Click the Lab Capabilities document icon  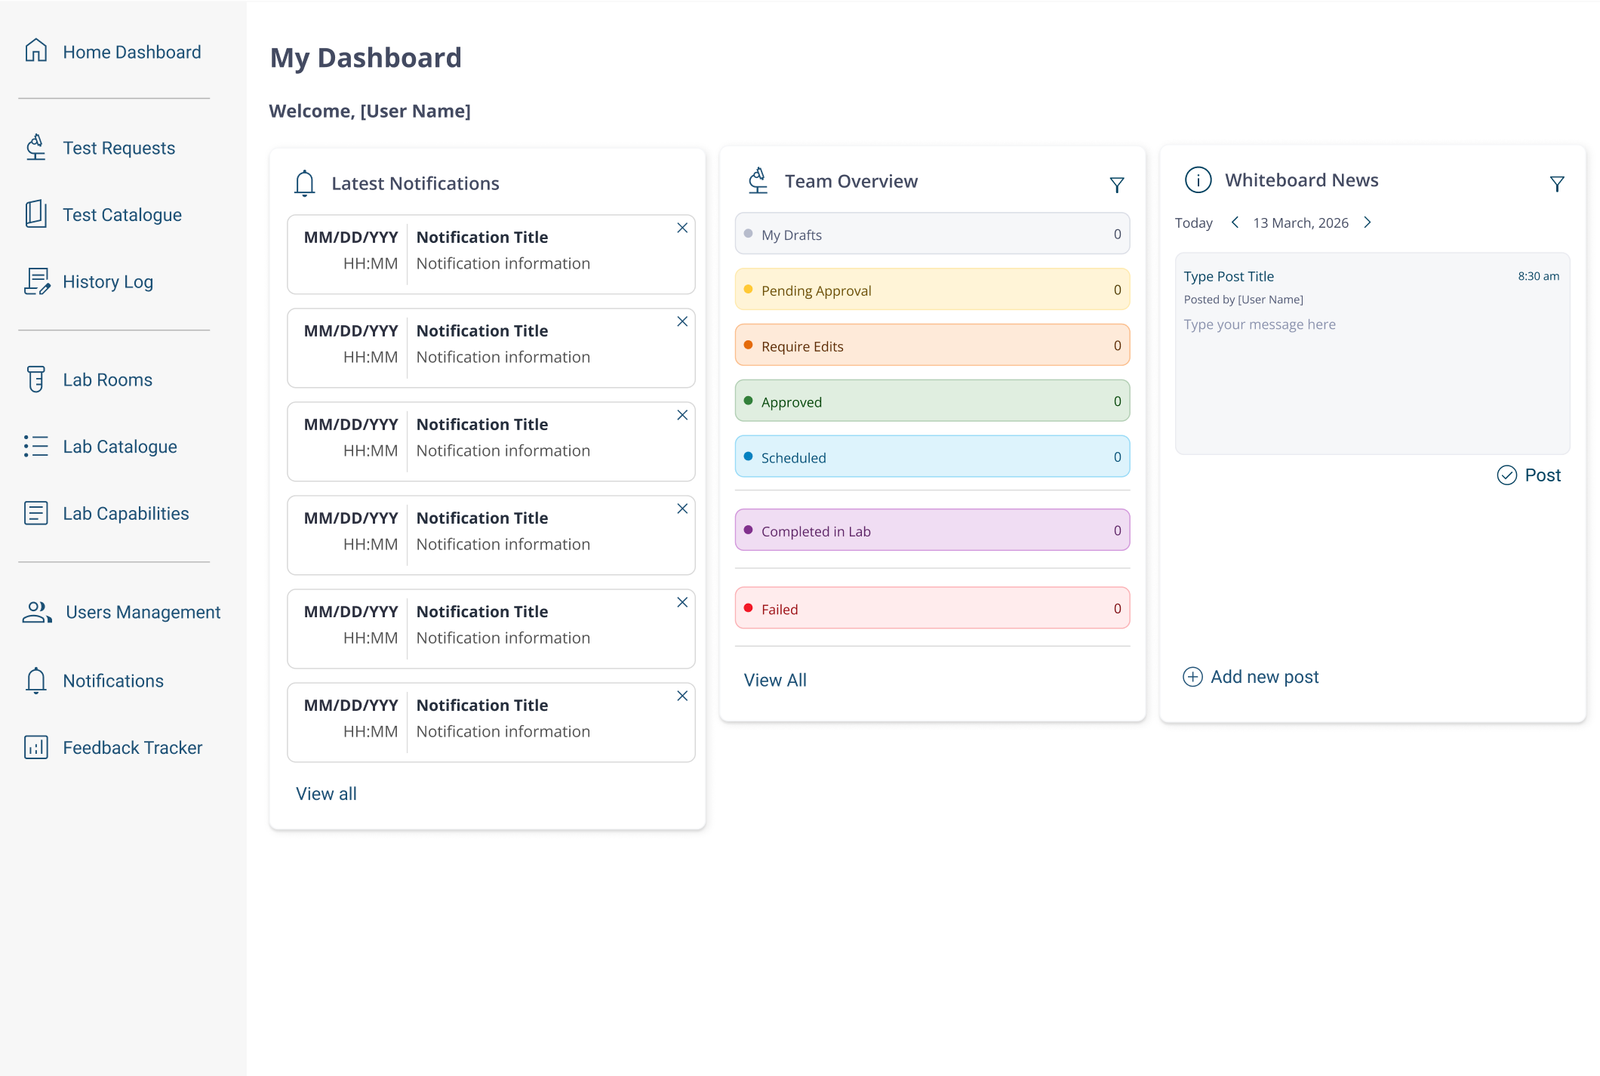click(x=36, y=513)
